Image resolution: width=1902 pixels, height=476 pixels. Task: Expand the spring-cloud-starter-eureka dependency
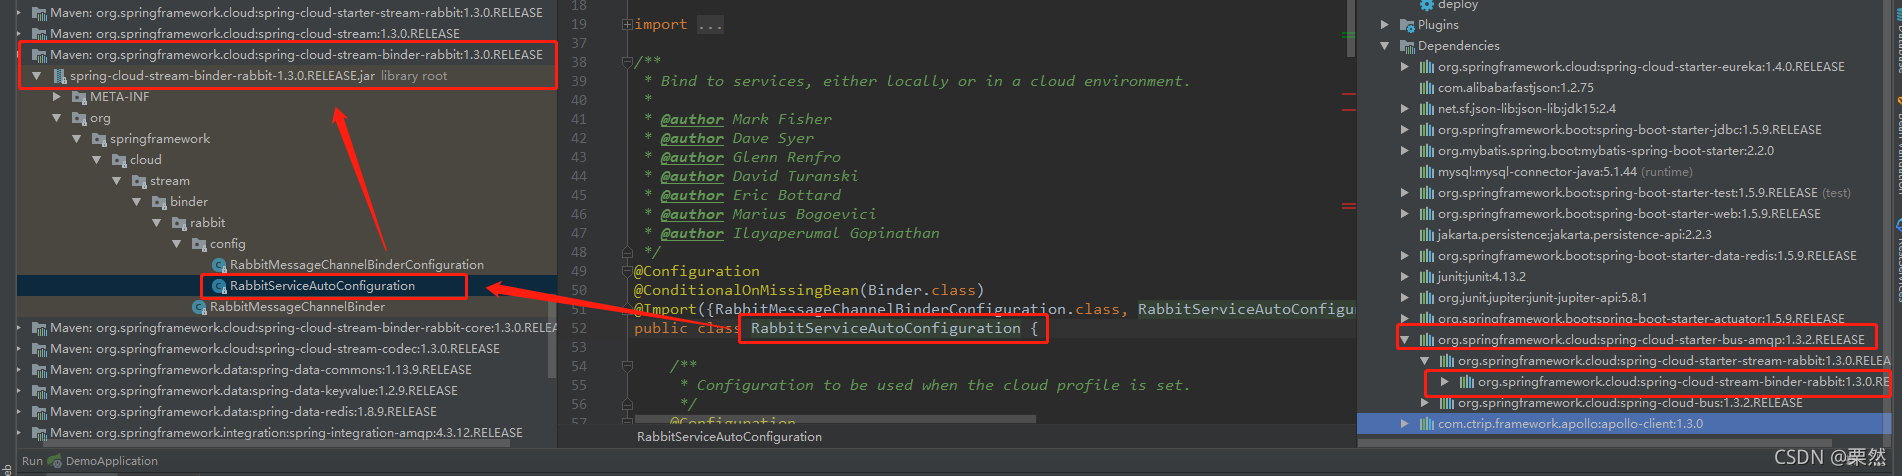point(1405,67)
